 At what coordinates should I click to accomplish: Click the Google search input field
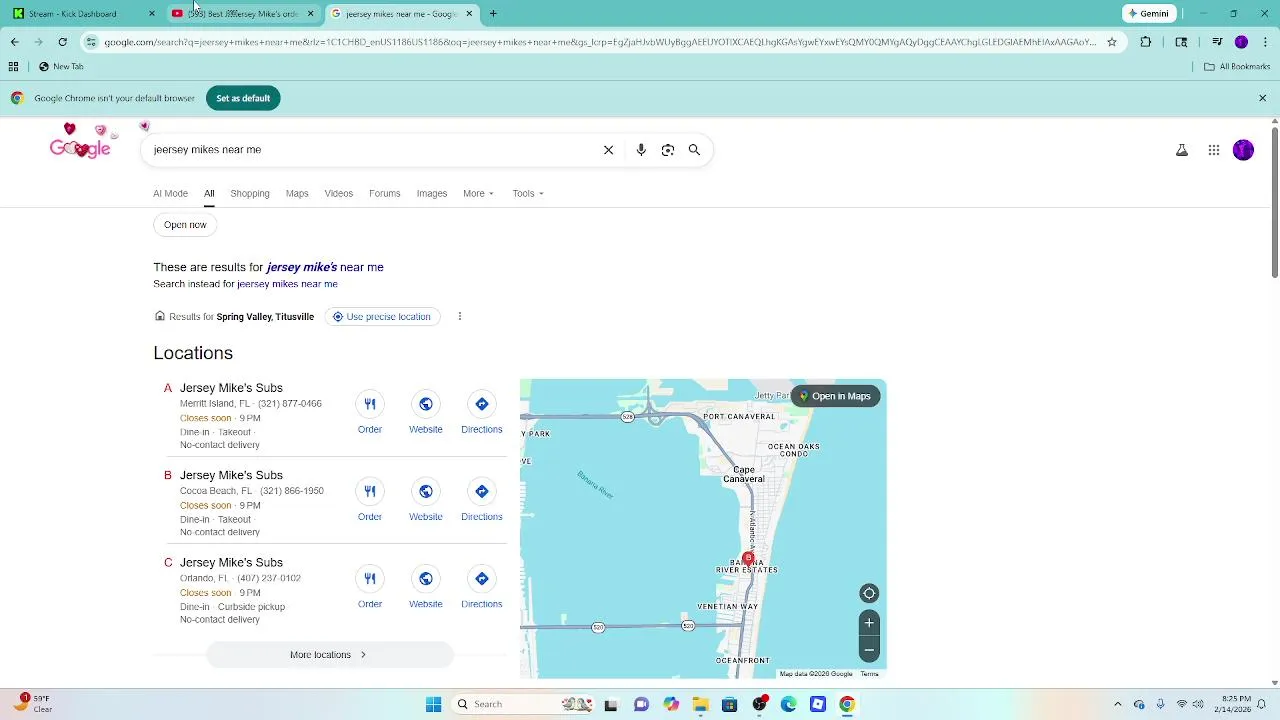coord(370,150)
